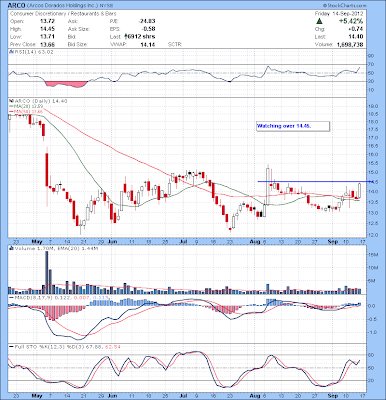Image resolution: width=386 pixels, height=400 pixels.
Task: Click the Chg value +0.74
Action: pos(356,29)
